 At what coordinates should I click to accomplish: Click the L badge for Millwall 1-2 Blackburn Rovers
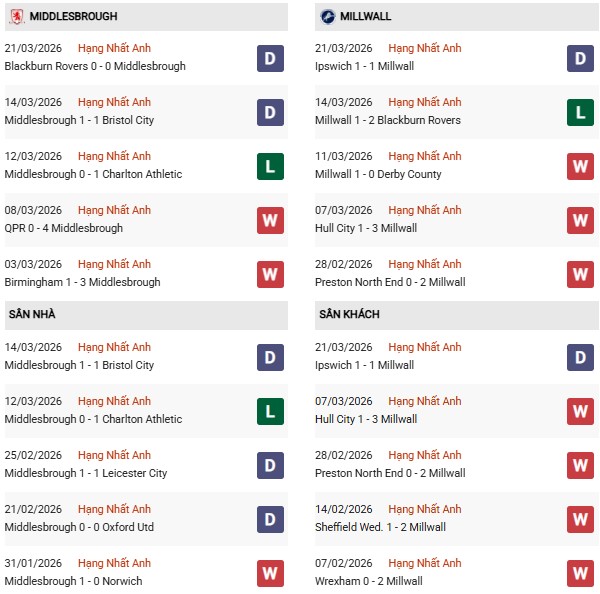click(x=580, y=112)
